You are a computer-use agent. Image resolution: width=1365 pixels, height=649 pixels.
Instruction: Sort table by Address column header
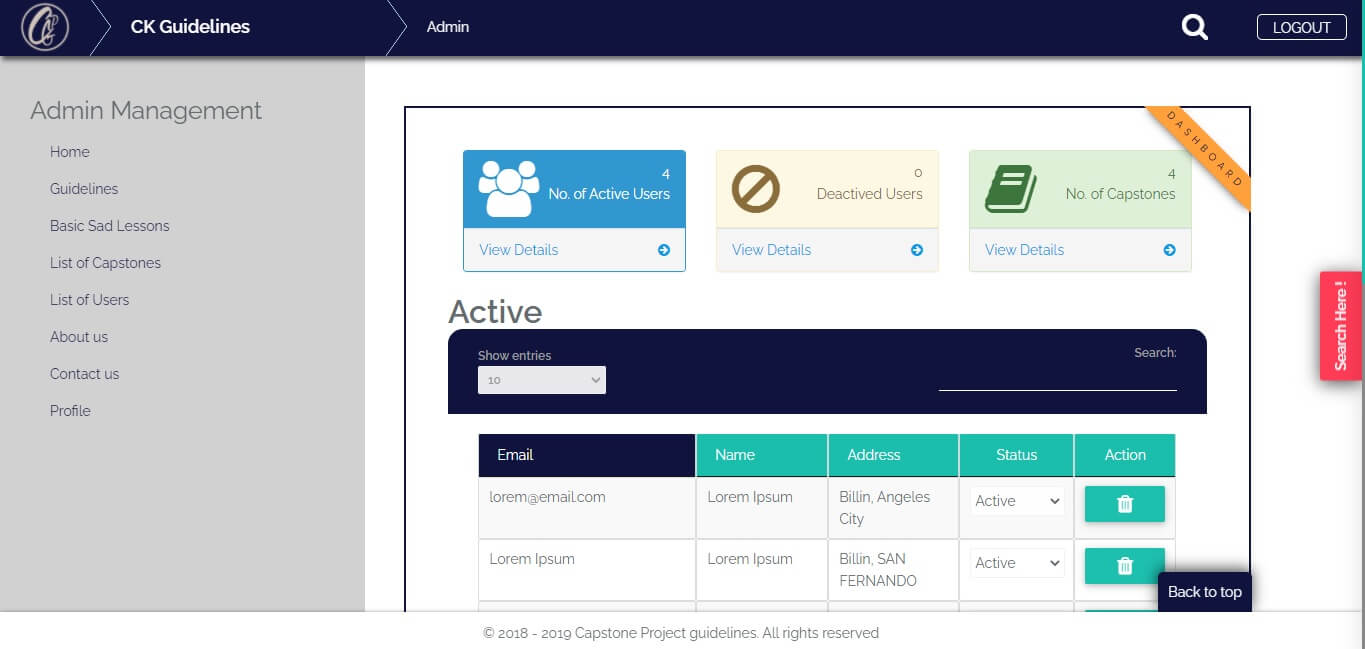(894, 455)
